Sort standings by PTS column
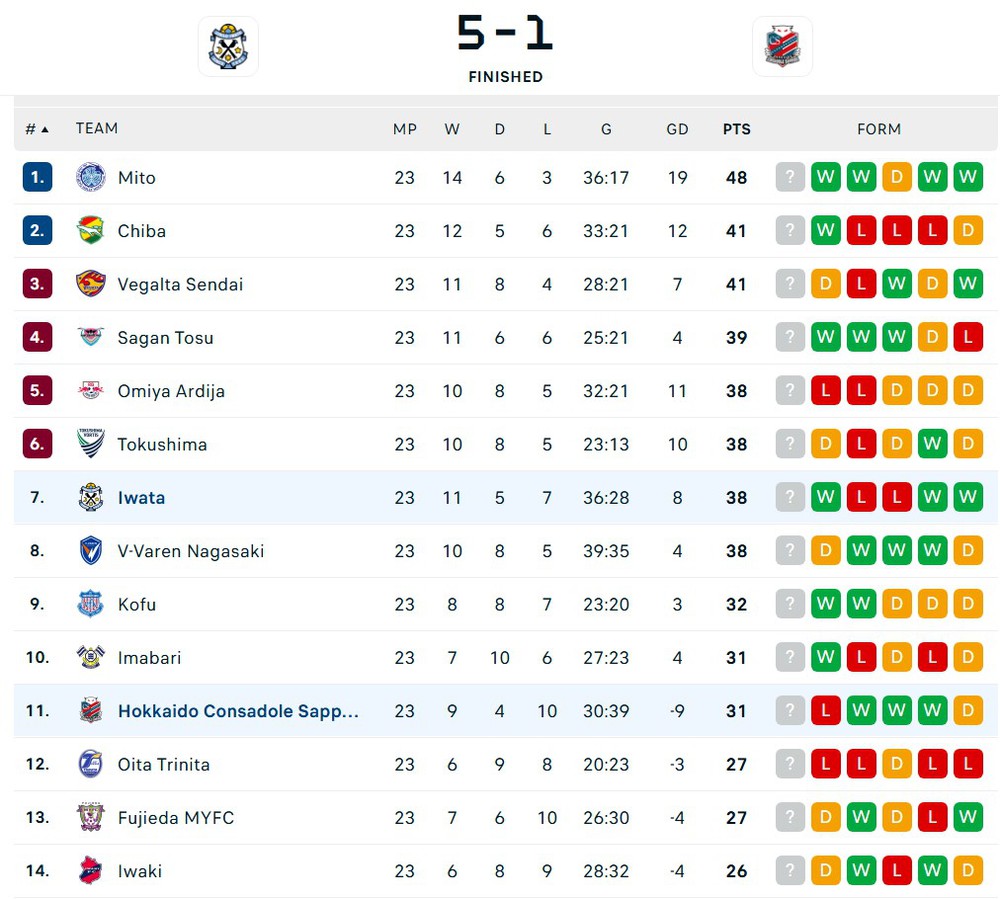This screenshot has width=1000, height=899. [737, 129]
